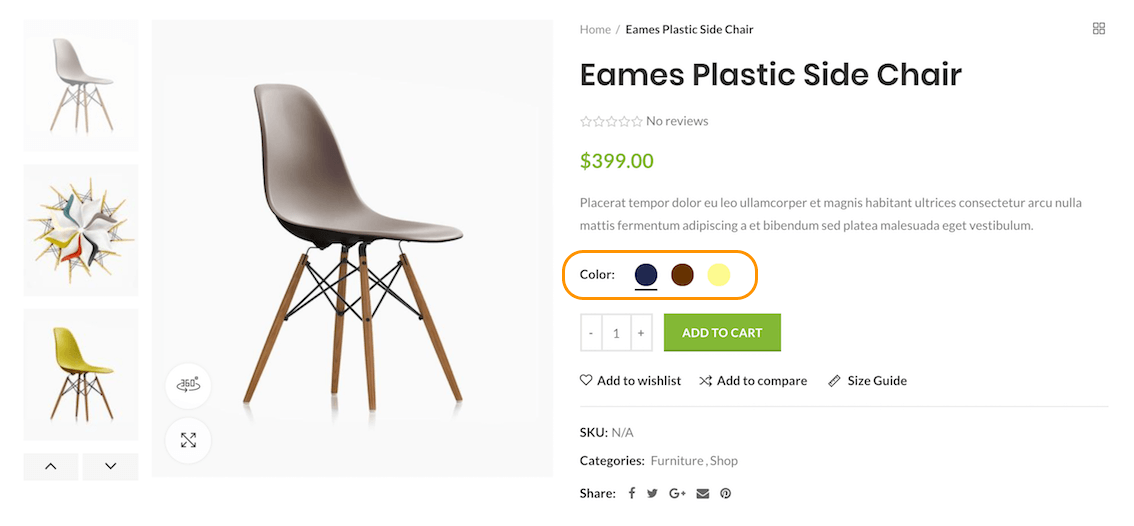Open the Size Guide

pos(867,381)
